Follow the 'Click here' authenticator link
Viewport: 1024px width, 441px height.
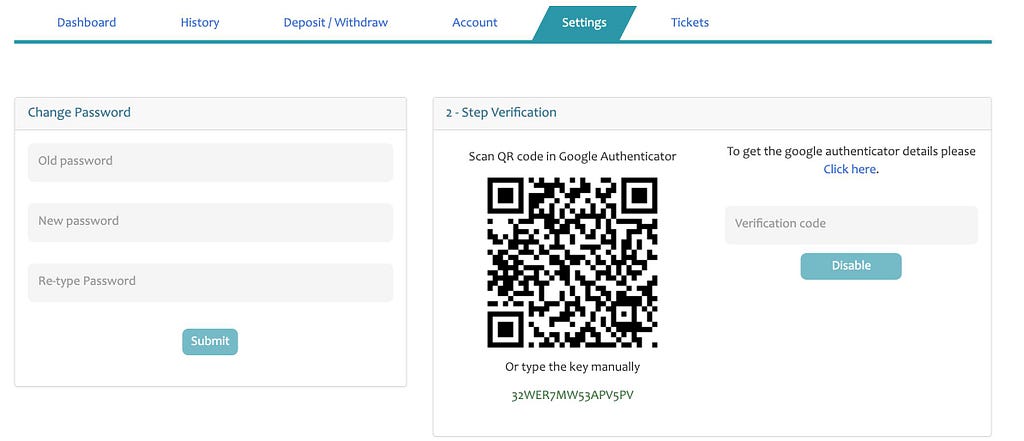[x=849, y=169]
